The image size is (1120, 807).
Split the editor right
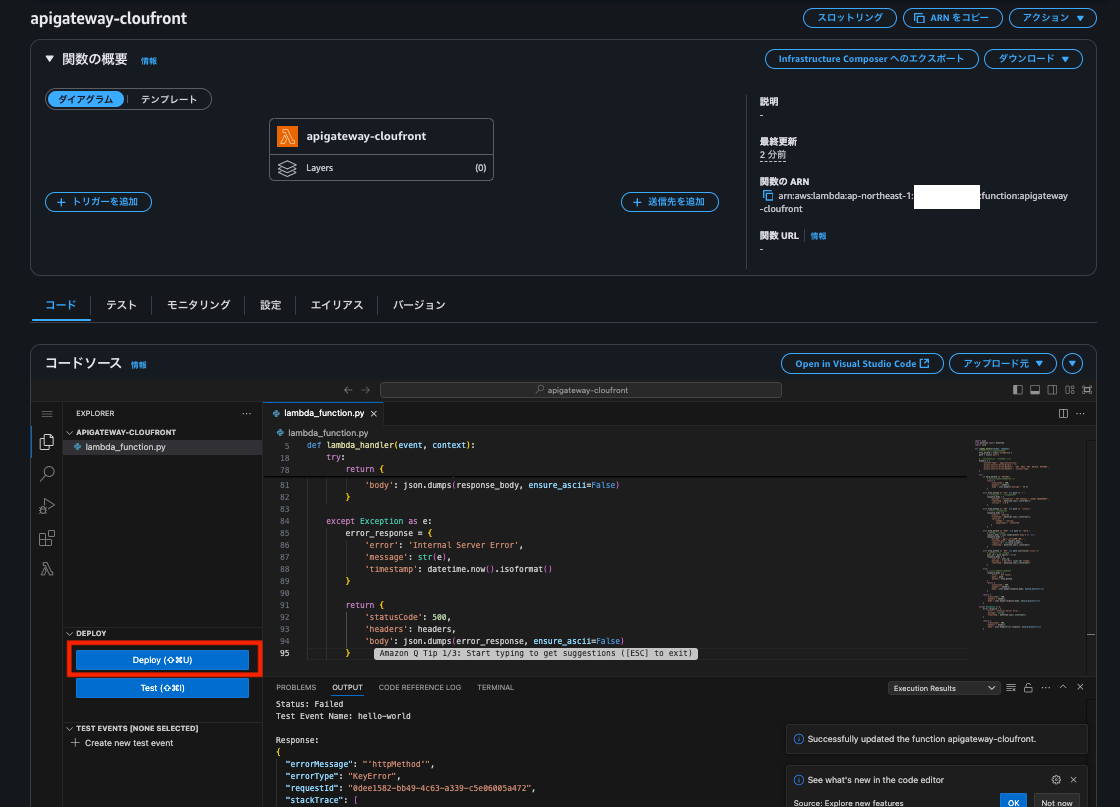point(1064,413)
